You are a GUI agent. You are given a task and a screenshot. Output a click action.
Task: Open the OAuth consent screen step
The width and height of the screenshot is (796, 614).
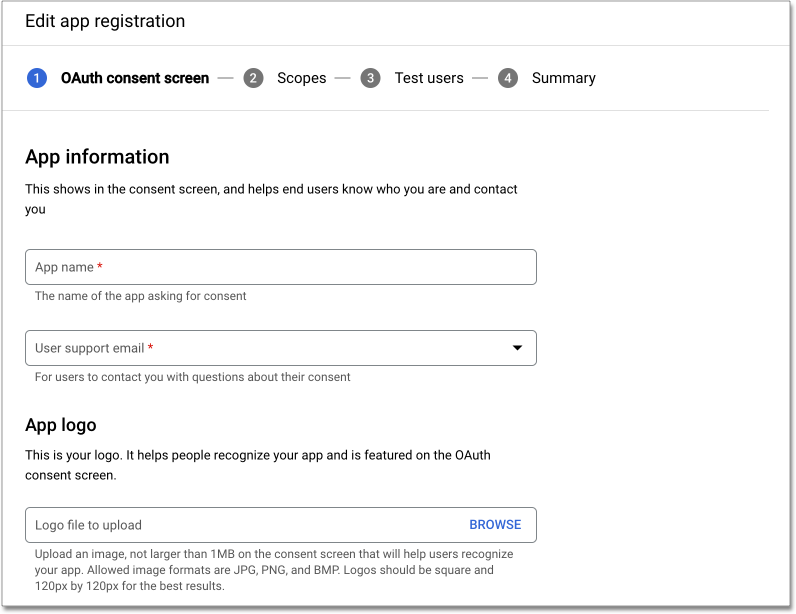(x=135, y=78)
